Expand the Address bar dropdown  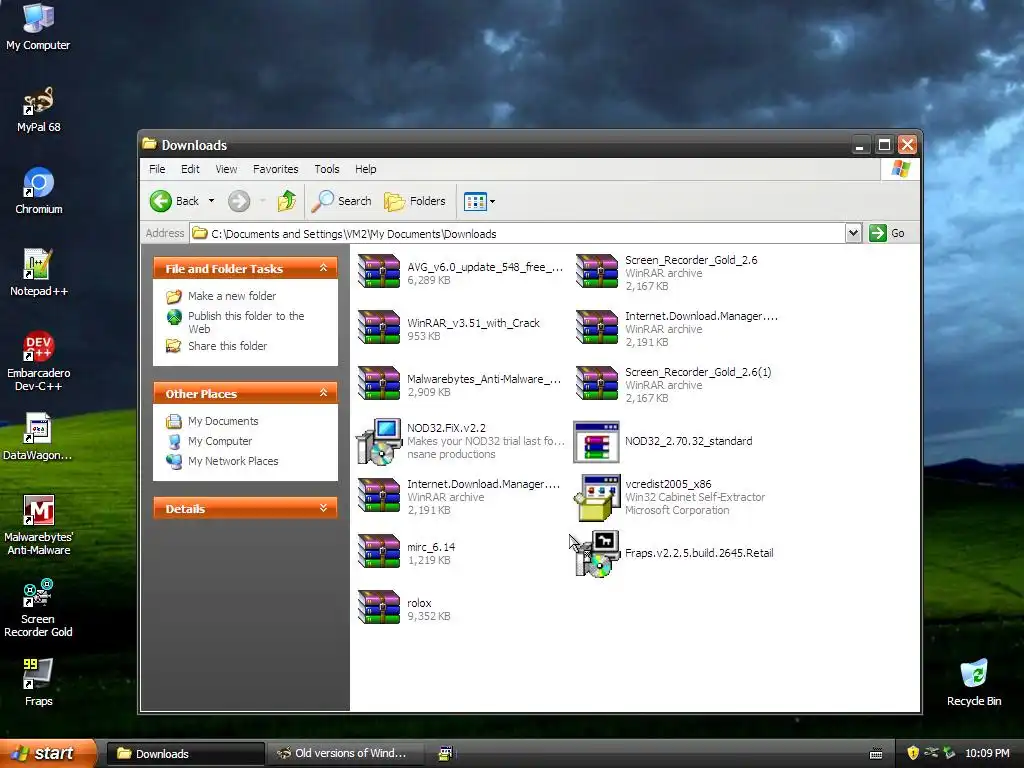[853, 233]
